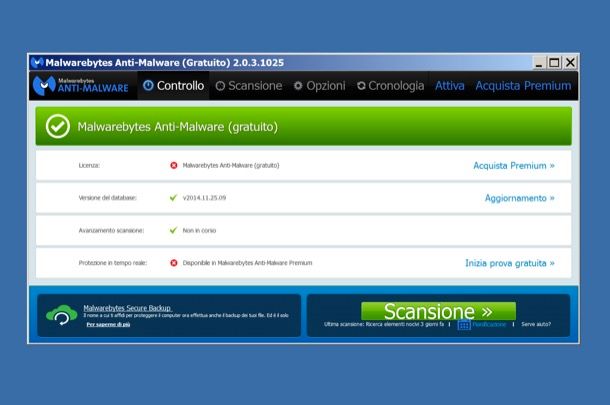Screen dimensions: 610x405
Task: Close the Malwarebytes window
Action: tap(570, 63)
